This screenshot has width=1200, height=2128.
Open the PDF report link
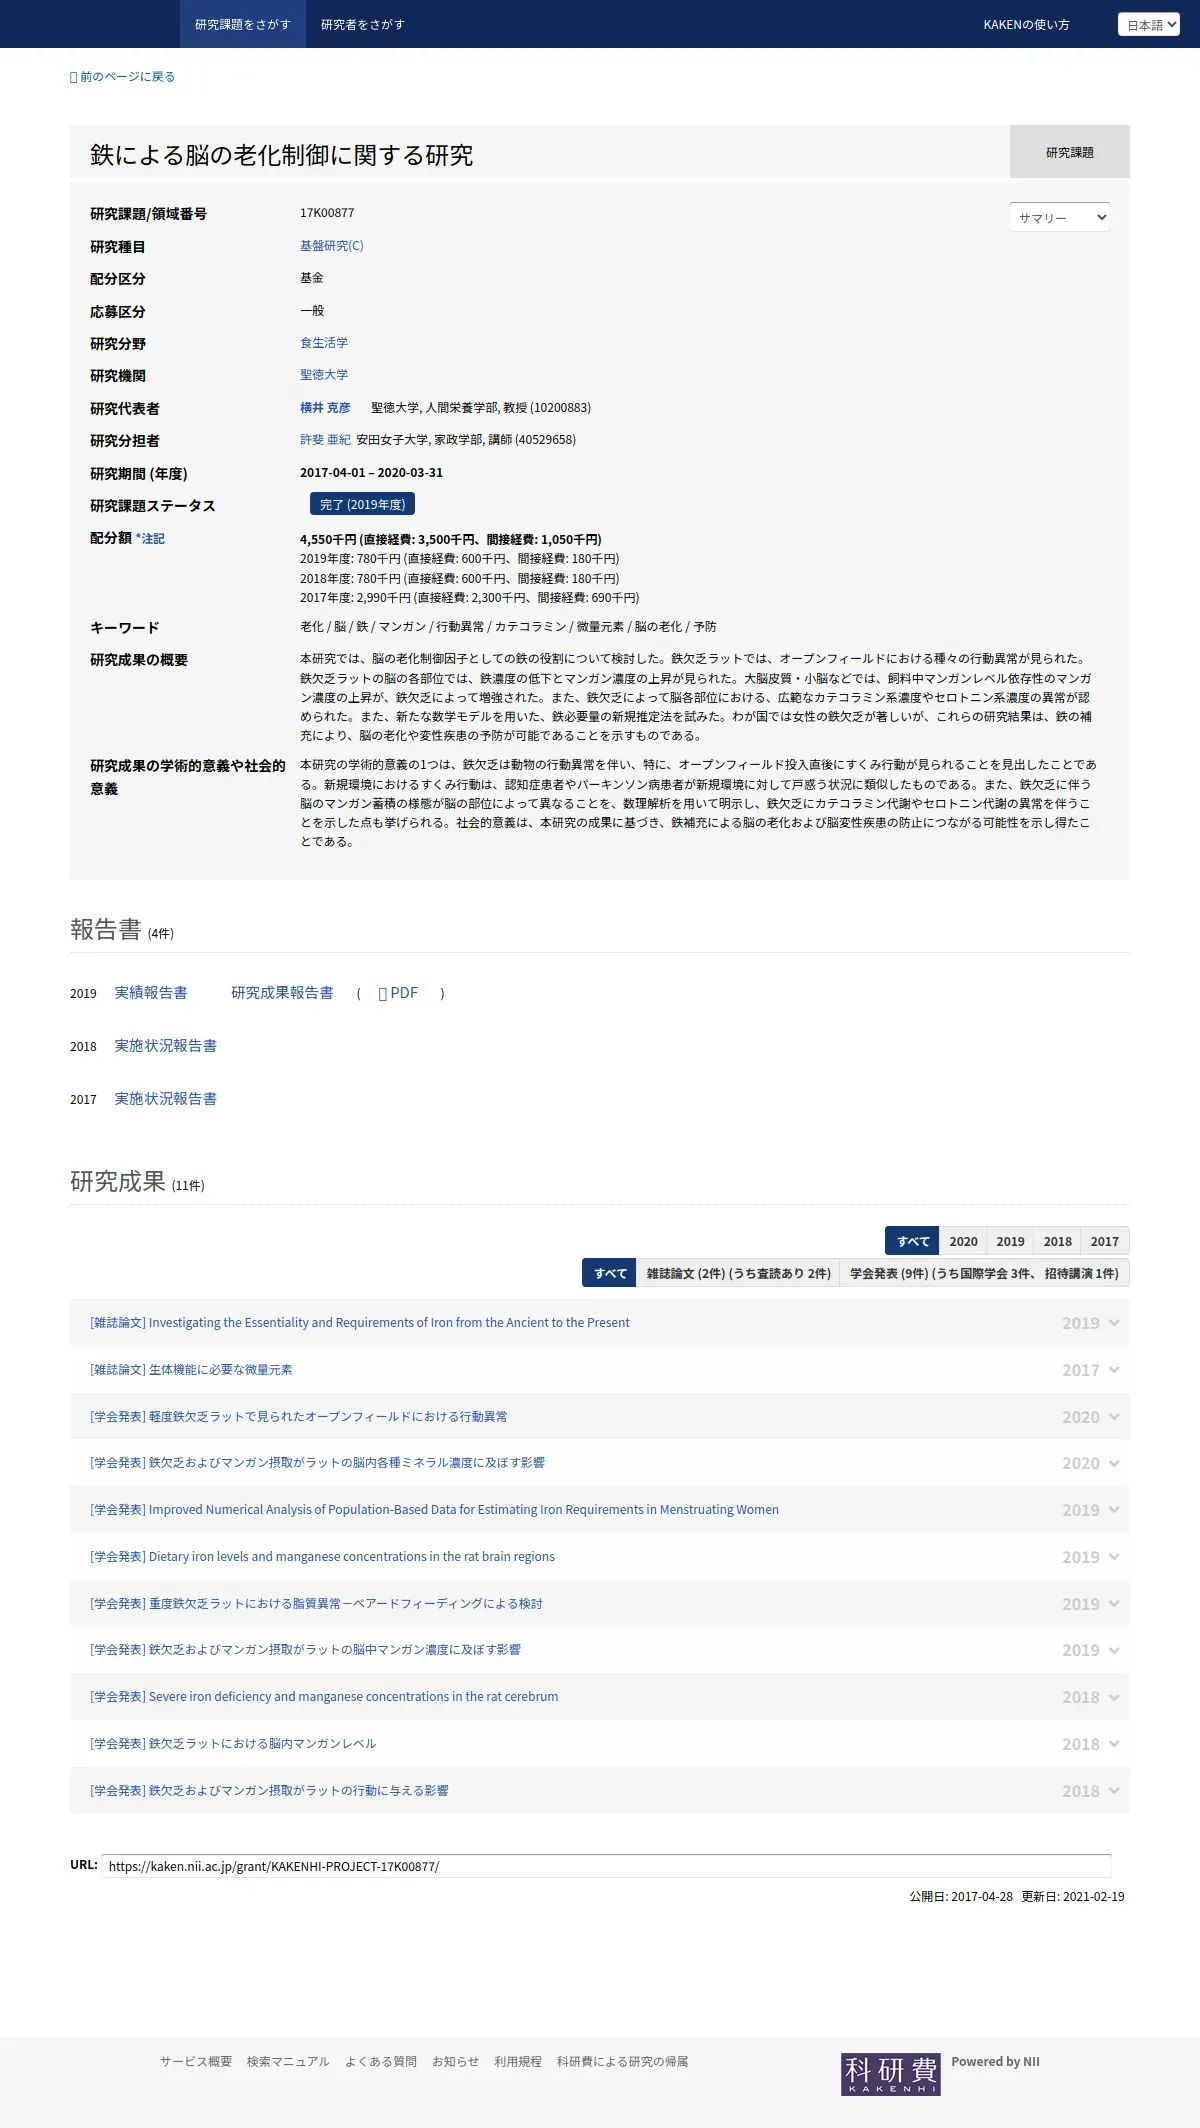pyautogui.click(x=398, y=993)
